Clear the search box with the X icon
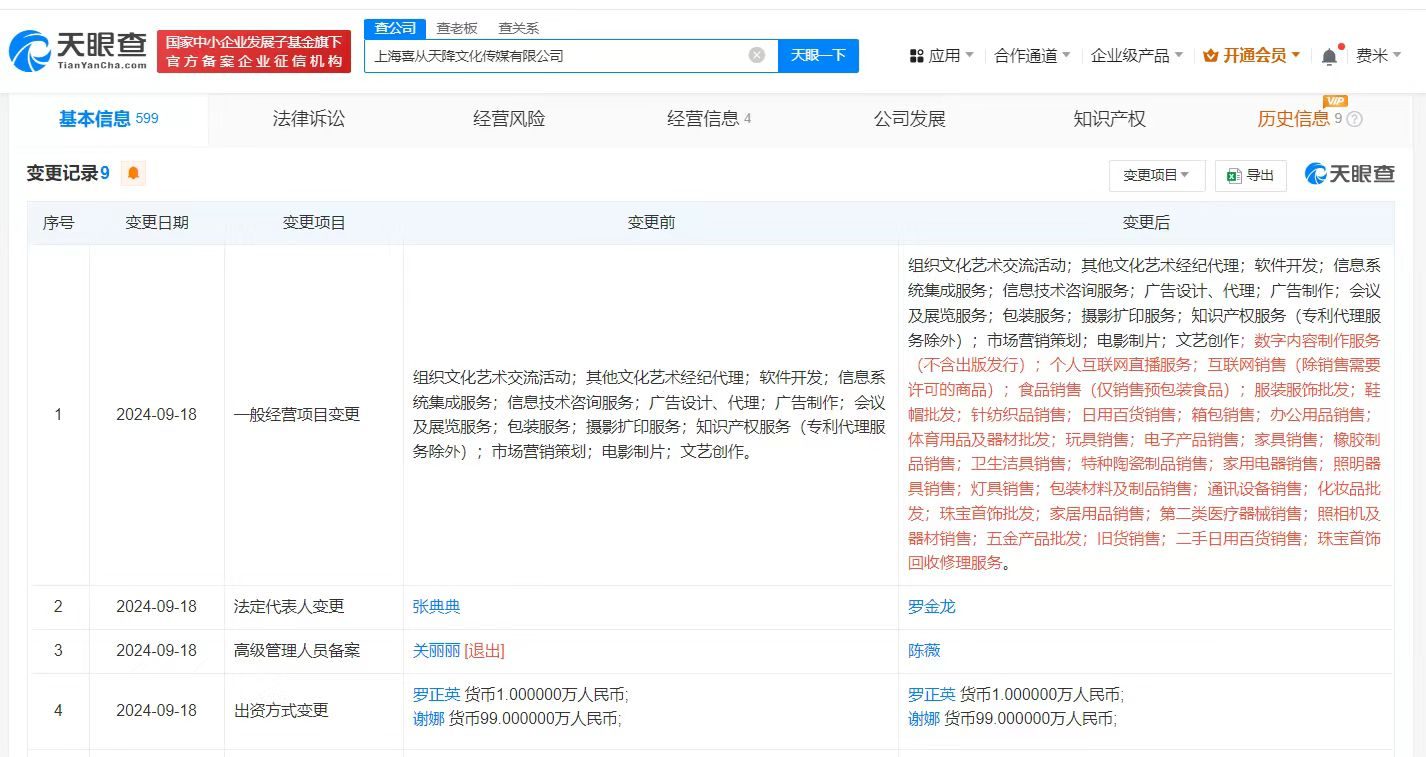The width and height of the screenshot is (1426, 757). pyautogui.click(x=757, y=56)
